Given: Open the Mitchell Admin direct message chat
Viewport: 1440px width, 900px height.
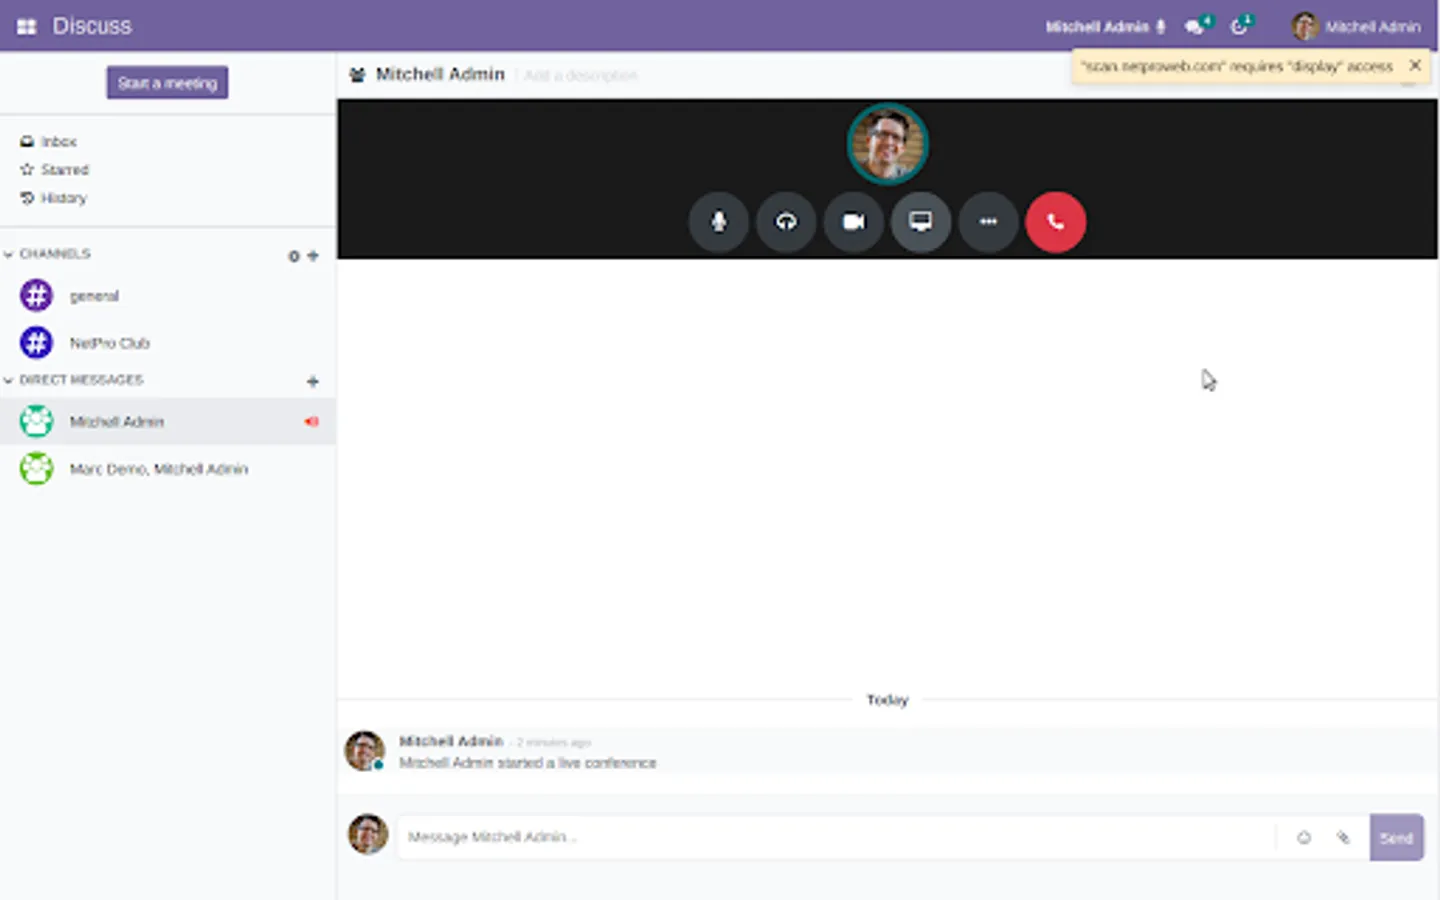Looking at the screenshot, I should point(167,422).
